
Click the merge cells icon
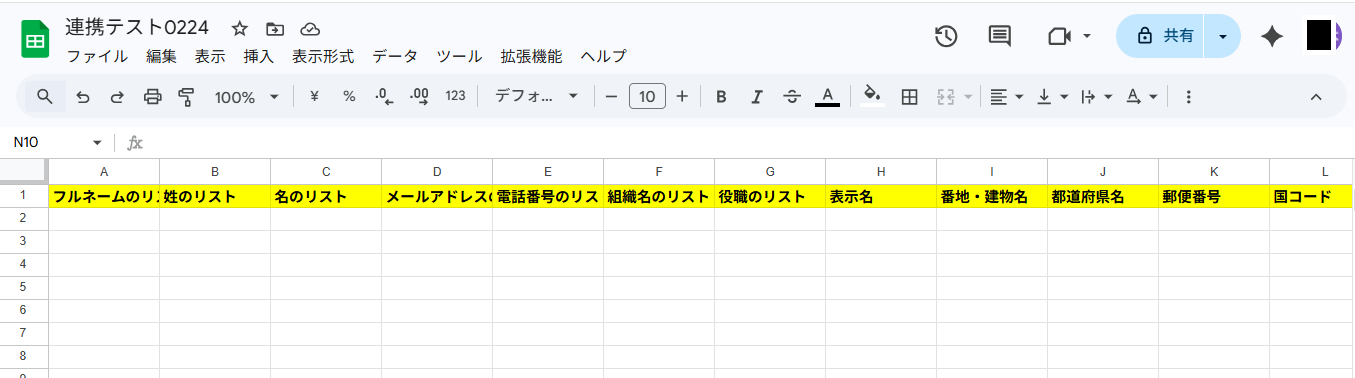click(x=945, y=96)
